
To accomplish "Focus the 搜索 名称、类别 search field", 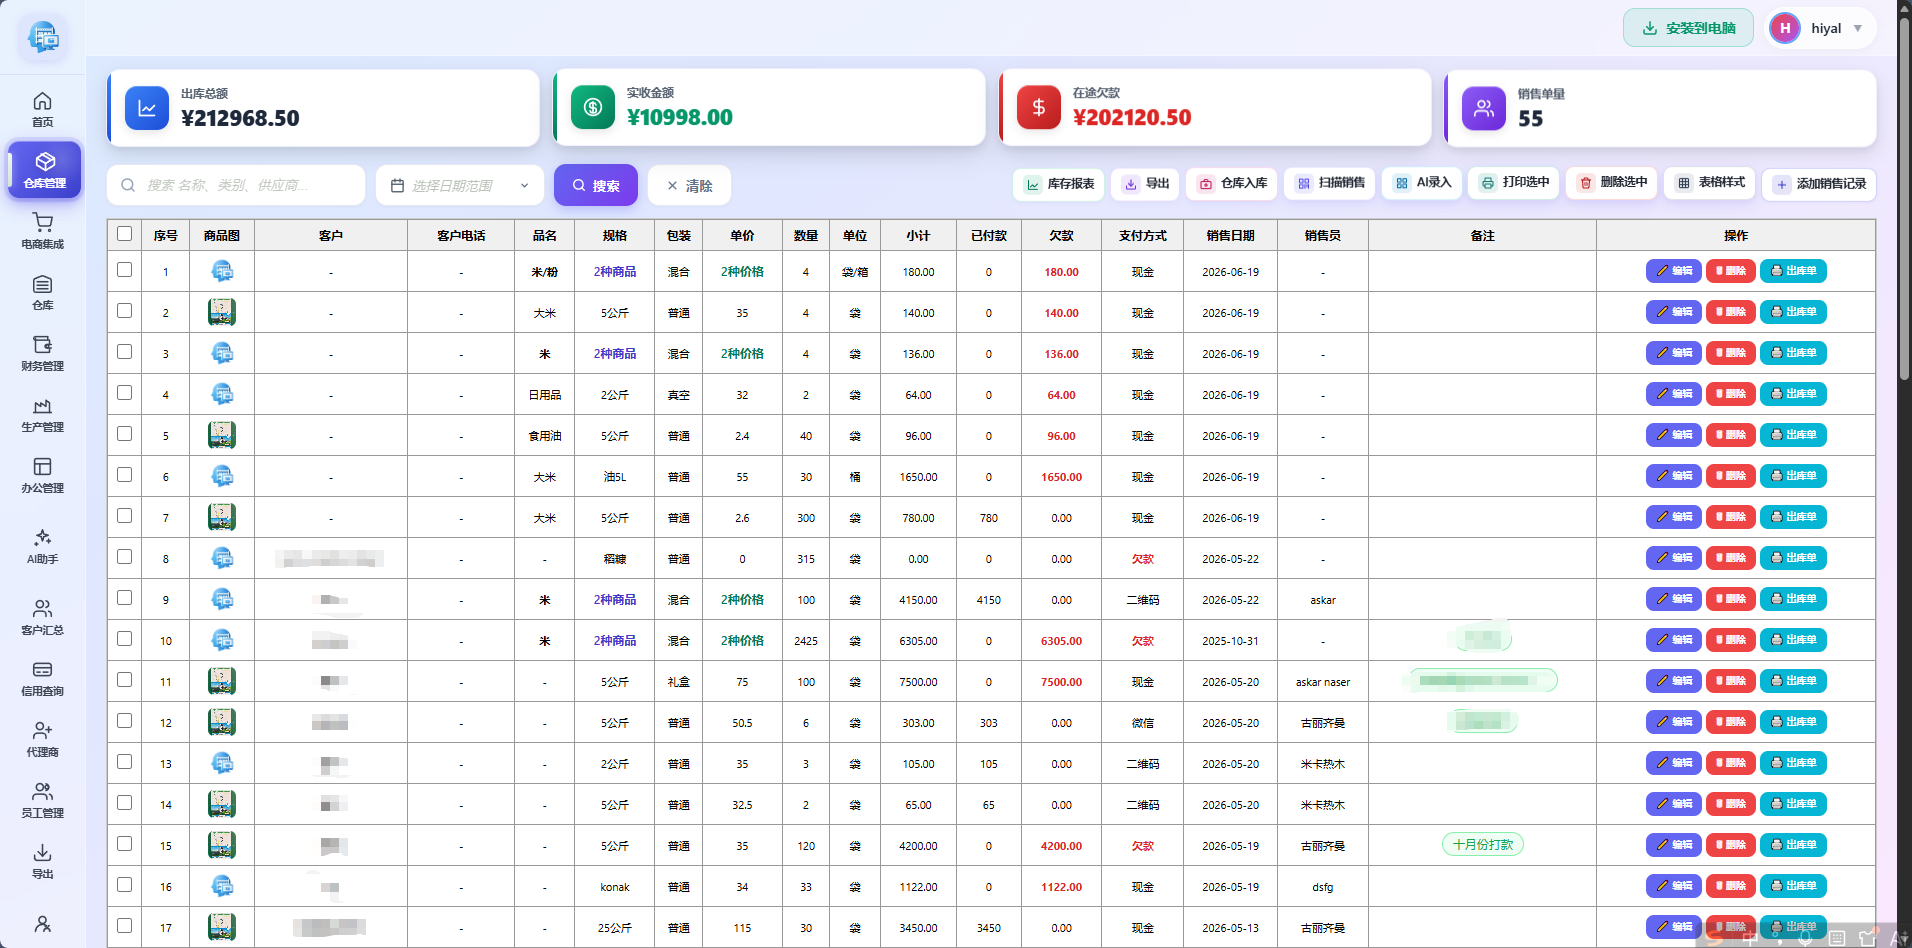I will 236,185.
